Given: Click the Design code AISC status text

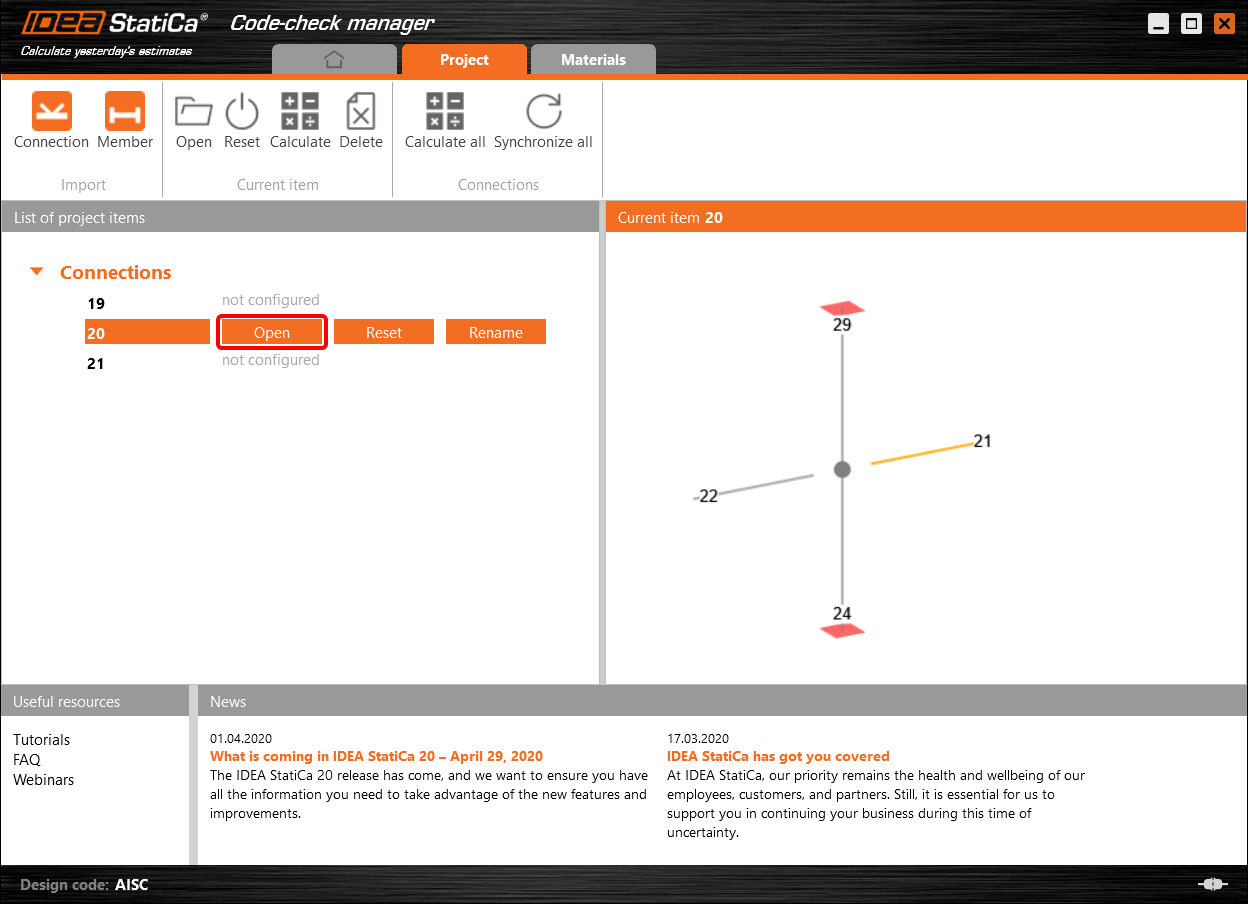Looking at the screenshot, I should point(84,885).
